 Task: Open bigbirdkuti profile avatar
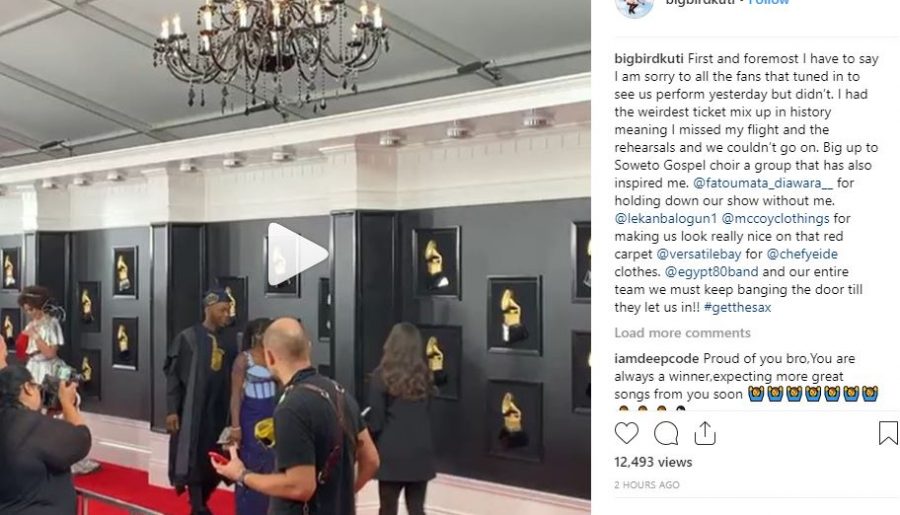click(634, 6)
